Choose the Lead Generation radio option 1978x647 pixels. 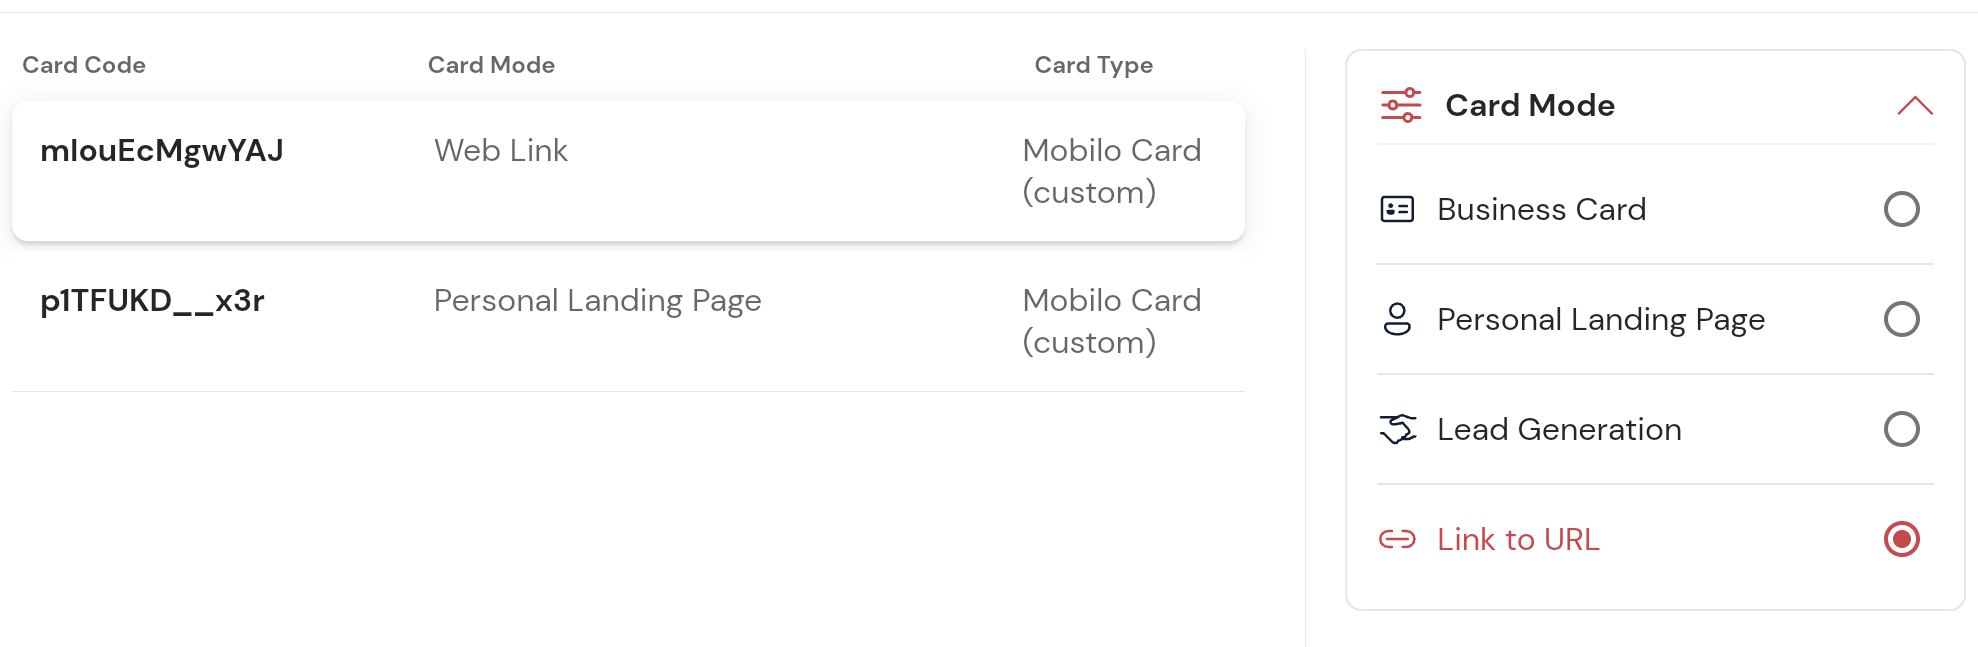click(x=1901, y=429)
